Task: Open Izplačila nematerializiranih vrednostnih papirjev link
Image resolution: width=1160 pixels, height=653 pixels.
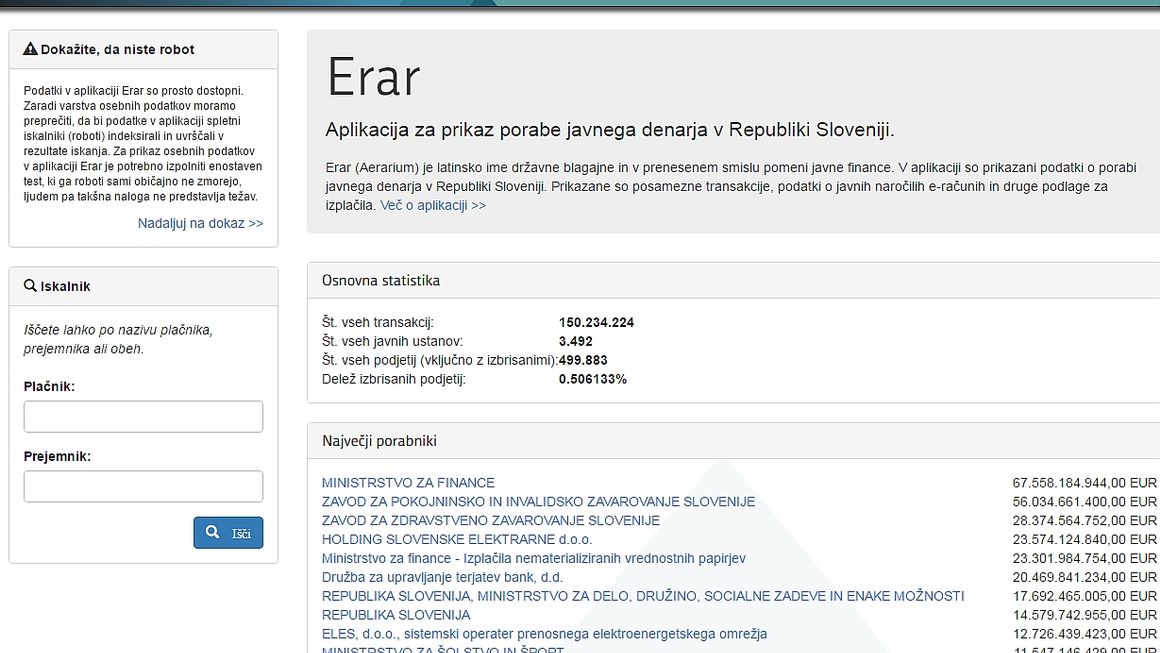Action: (533, 558)
